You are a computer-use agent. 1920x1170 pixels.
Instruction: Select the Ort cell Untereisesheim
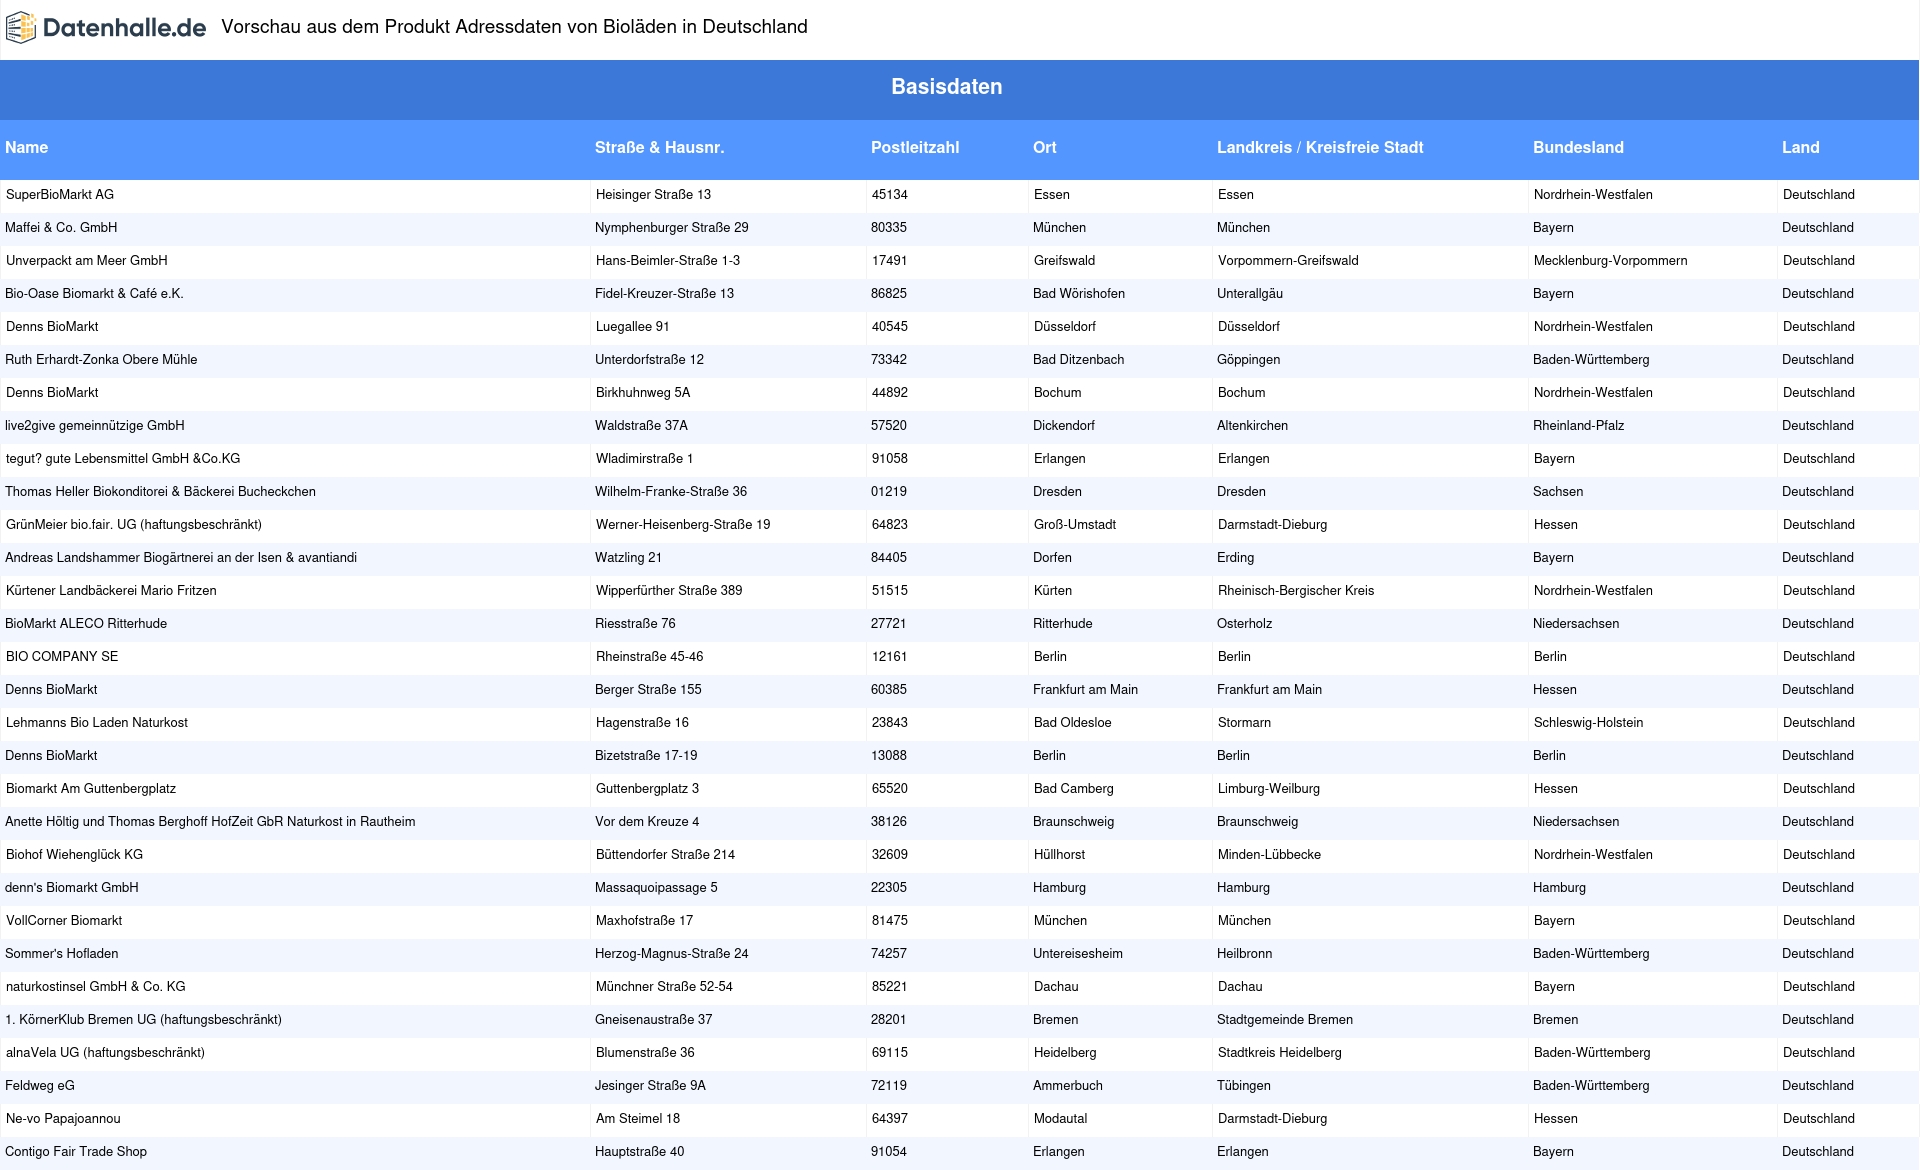click(x=1078, y=954)
